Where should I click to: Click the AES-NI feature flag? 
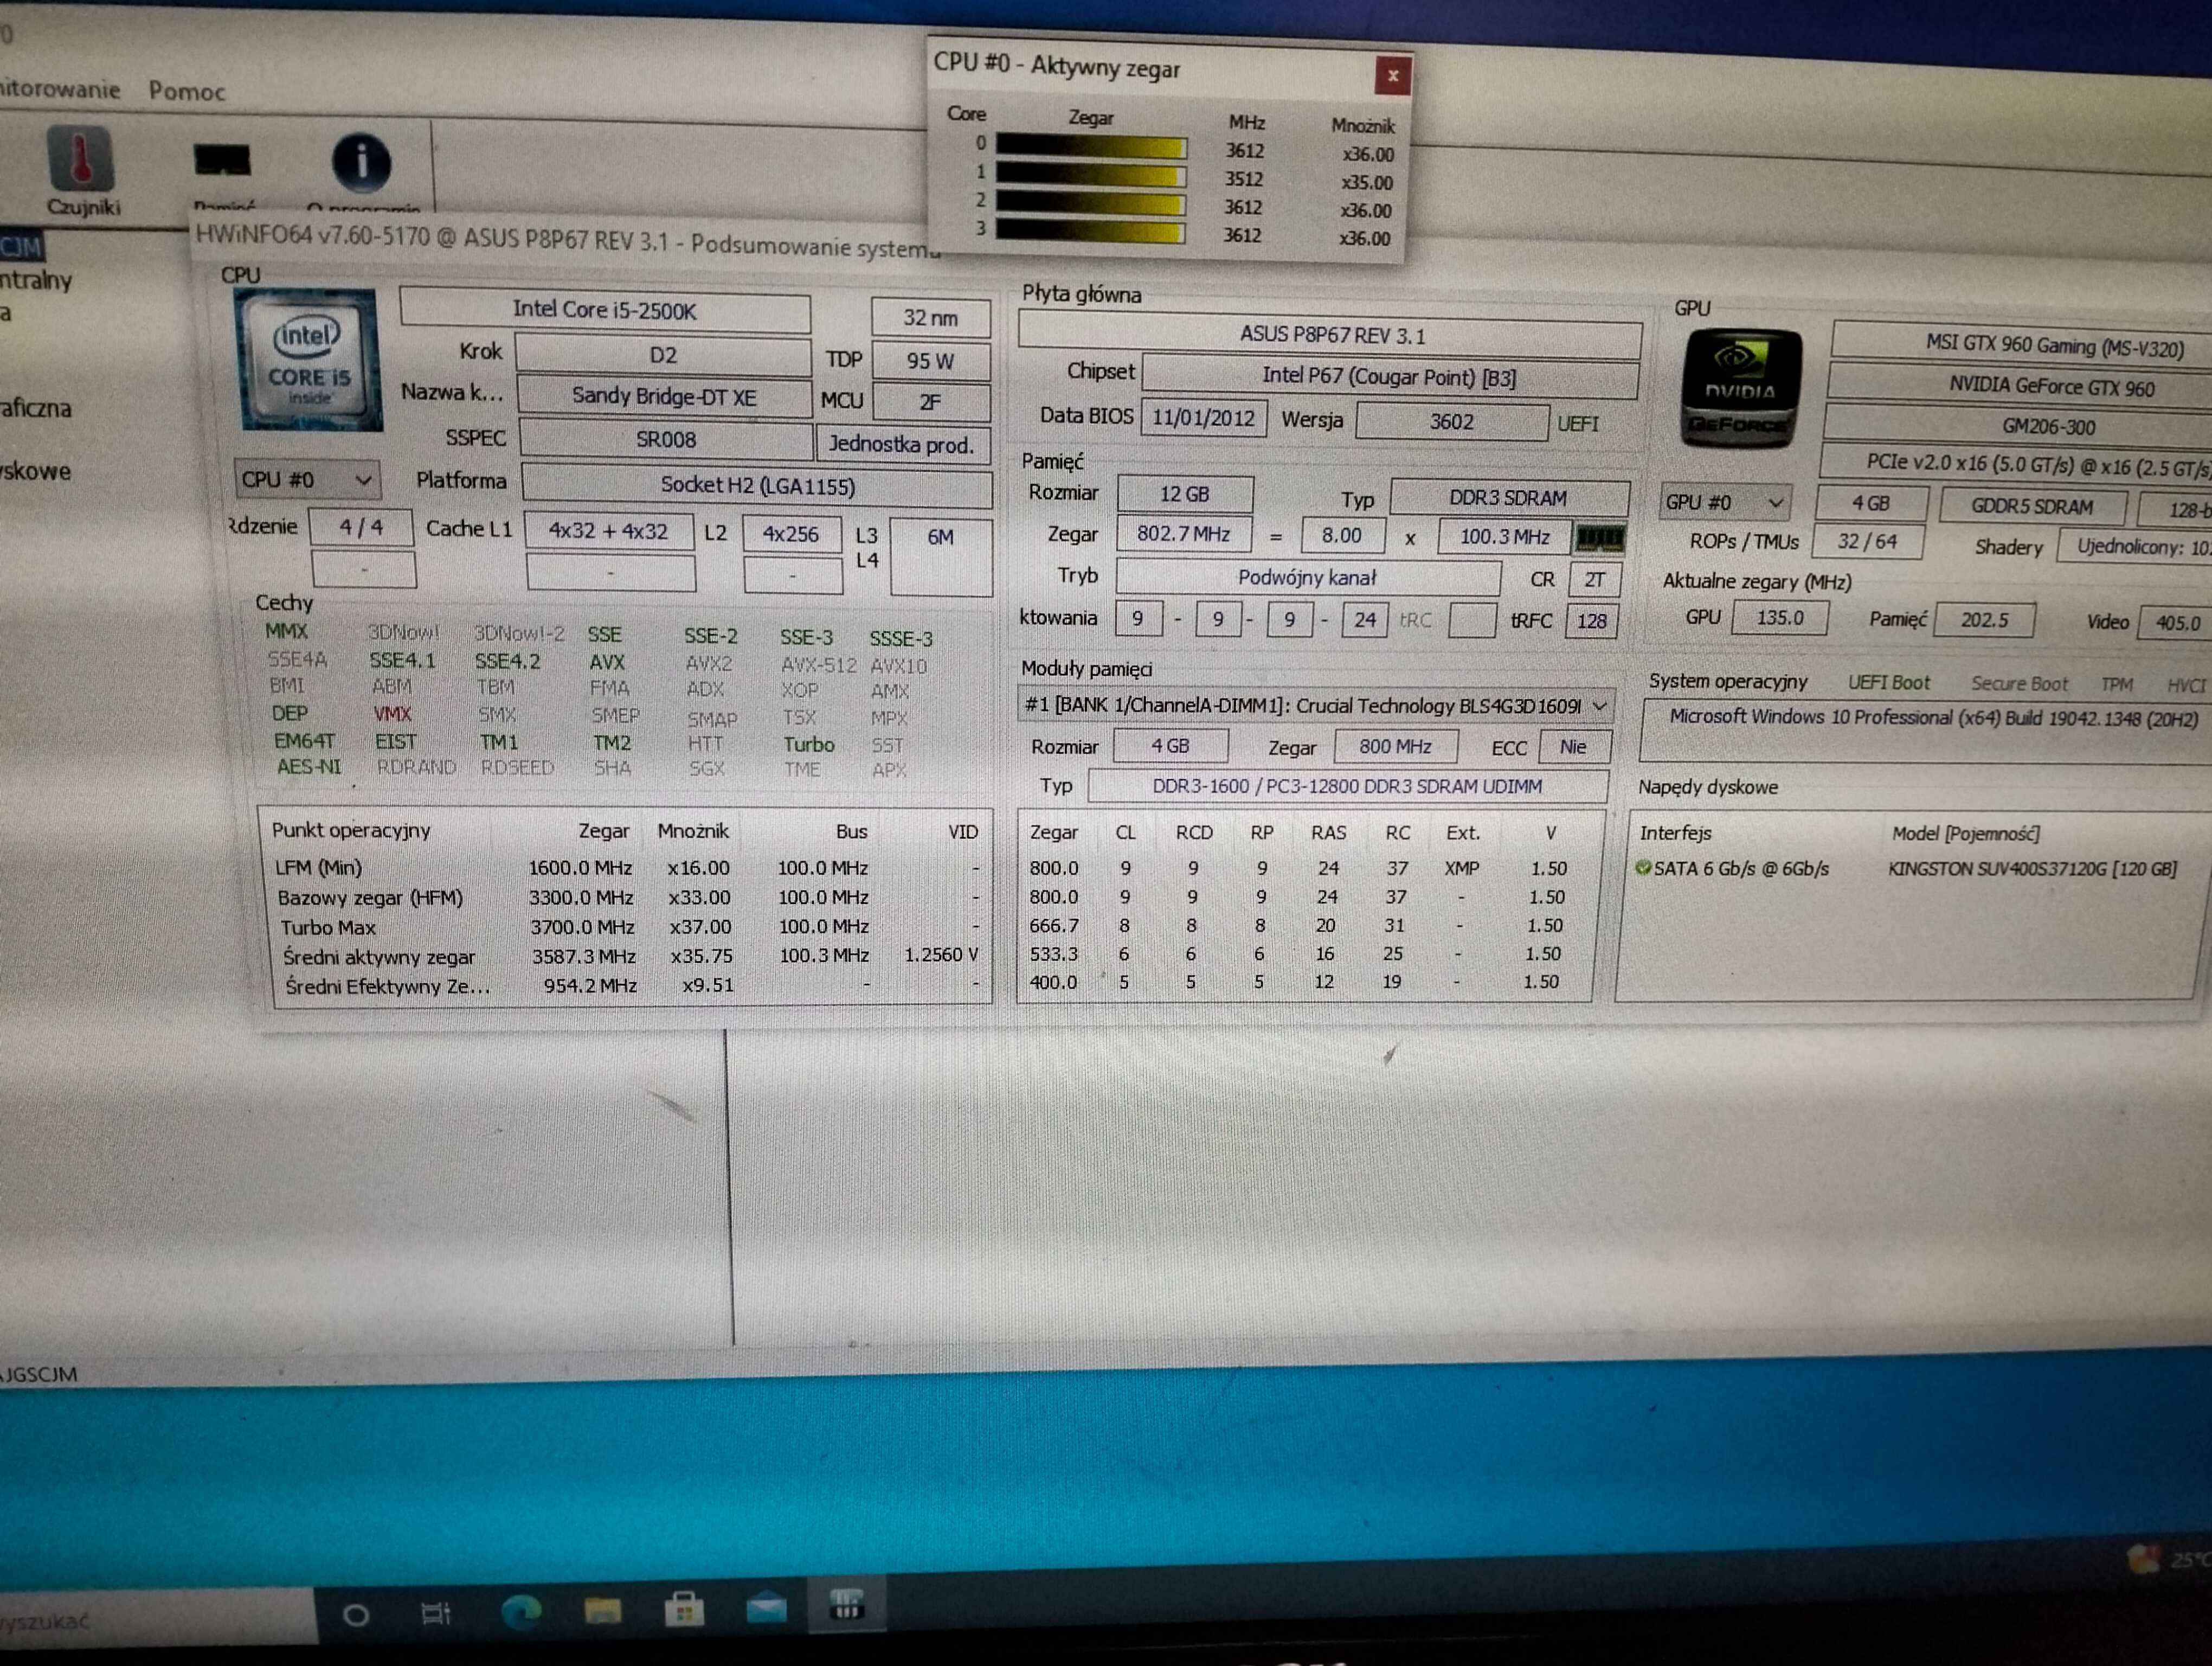point(308,767)
